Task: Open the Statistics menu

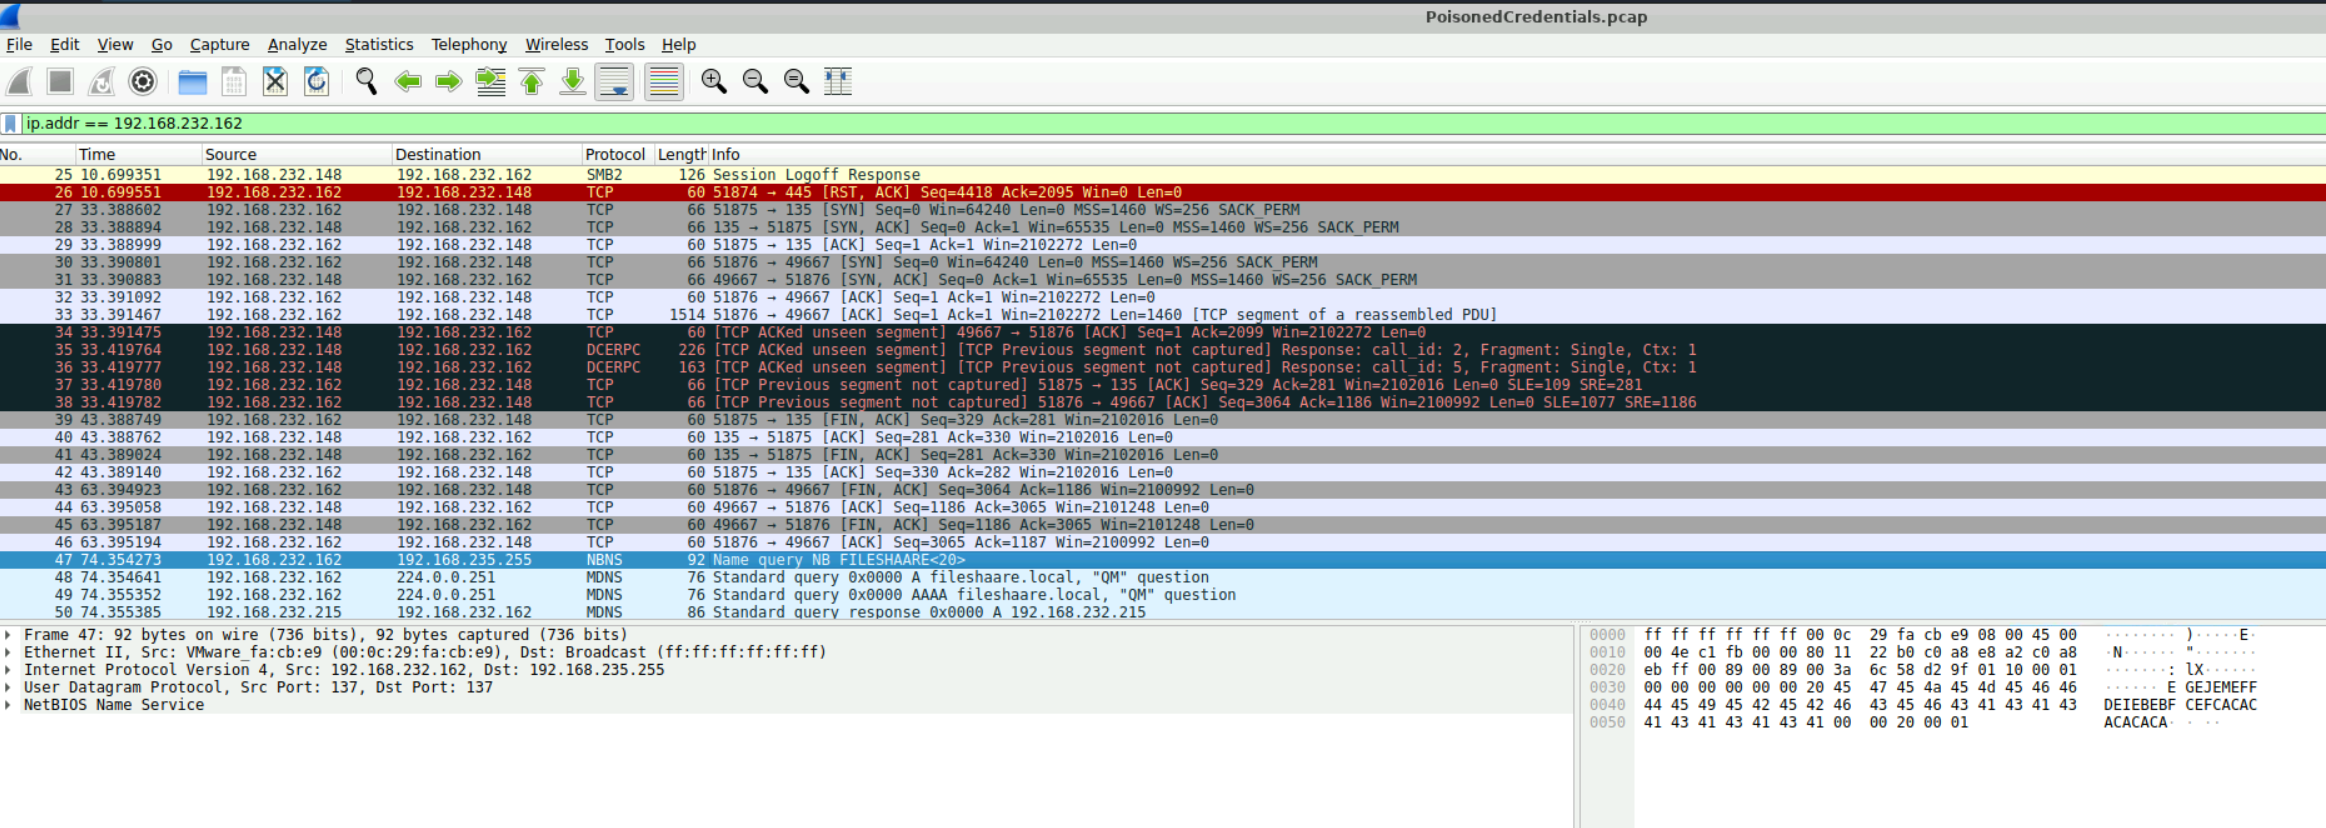Action: coord(378,44)
